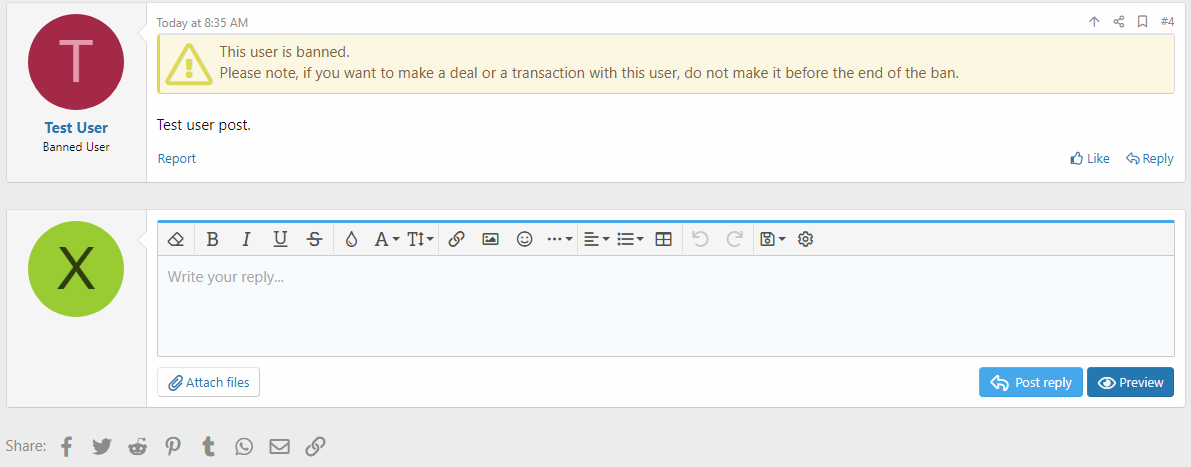The width and height of the screenshot is (1191, 467).
Task: Expand the text alignment dropdown
Action: (596, 239)
